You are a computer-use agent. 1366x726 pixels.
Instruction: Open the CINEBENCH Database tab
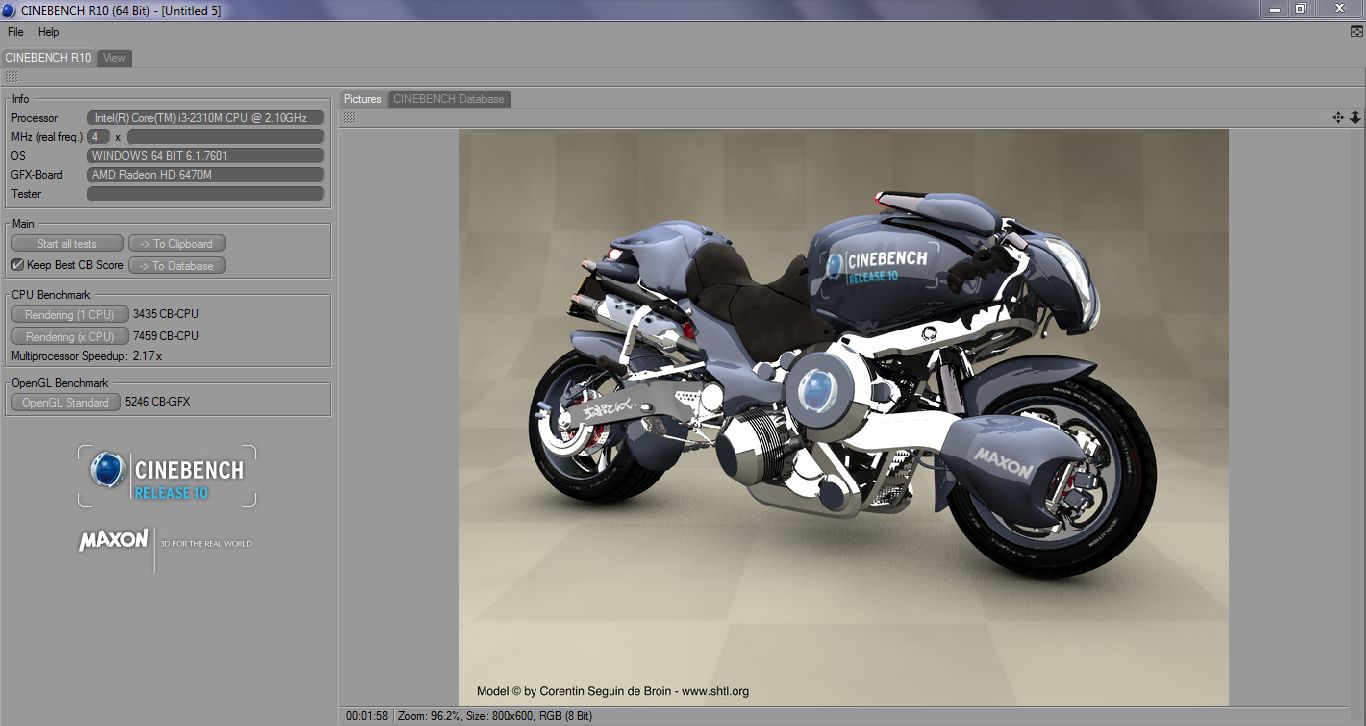pyautogui.click(x=449, y=99)
